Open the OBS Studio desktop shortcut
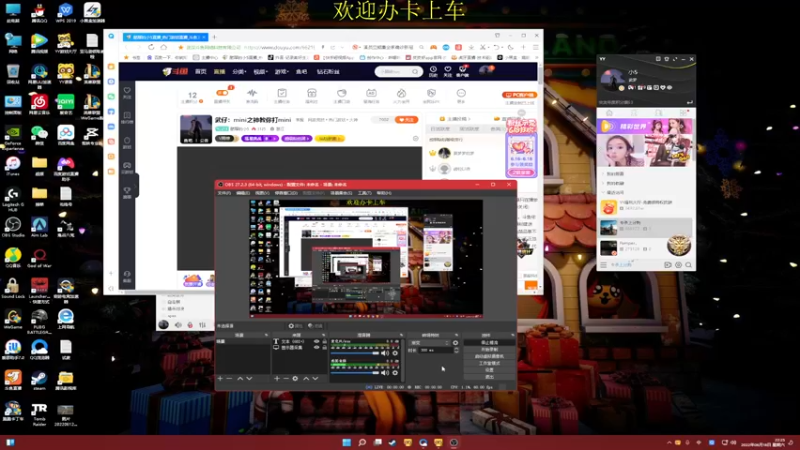The width and height of the screenshot is (800, 450). pos(13,227)
